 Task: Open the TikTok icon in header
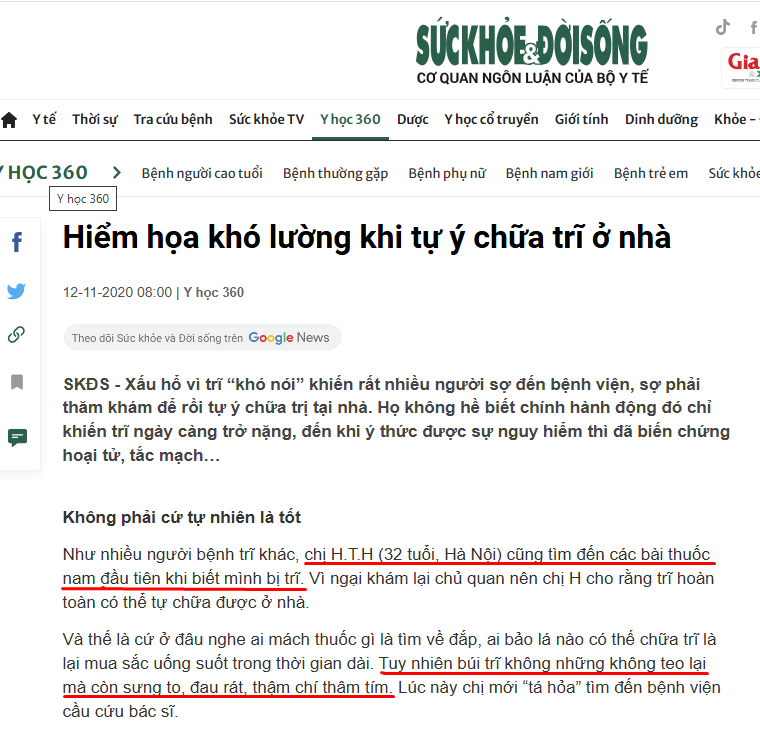click(x=723, y=27)
